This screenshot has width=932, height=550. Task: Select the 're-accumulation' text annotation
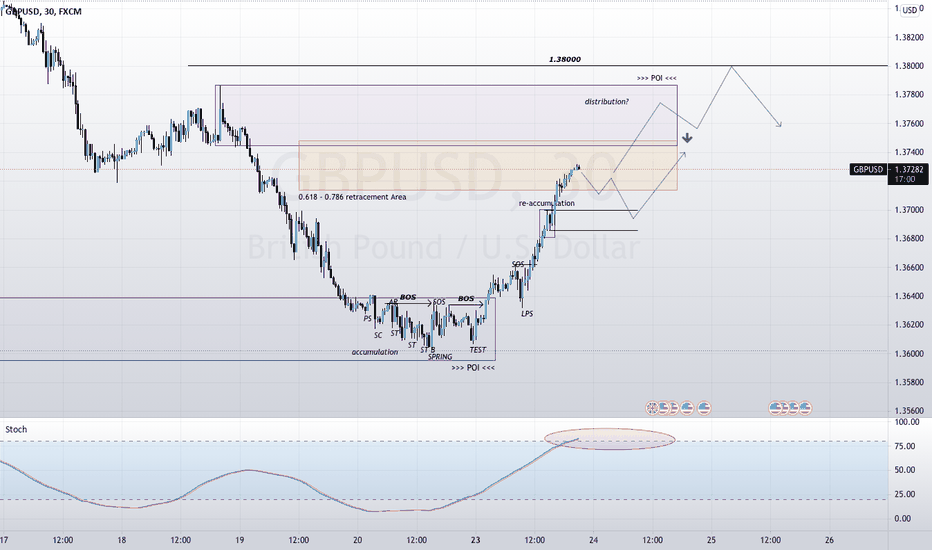click(546, 203)
